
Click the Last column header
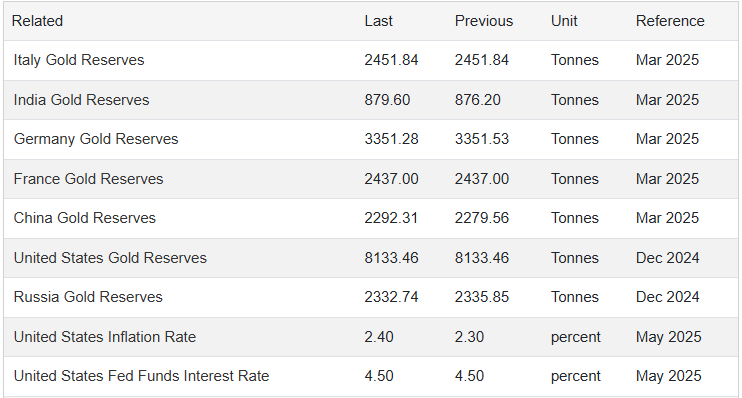tap(379, 21)
